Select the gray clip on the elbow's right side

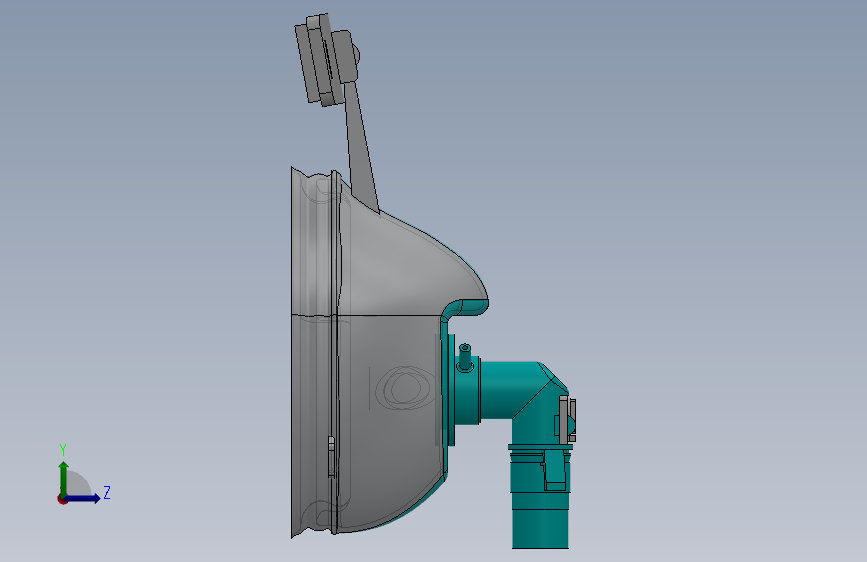(567, 420)
